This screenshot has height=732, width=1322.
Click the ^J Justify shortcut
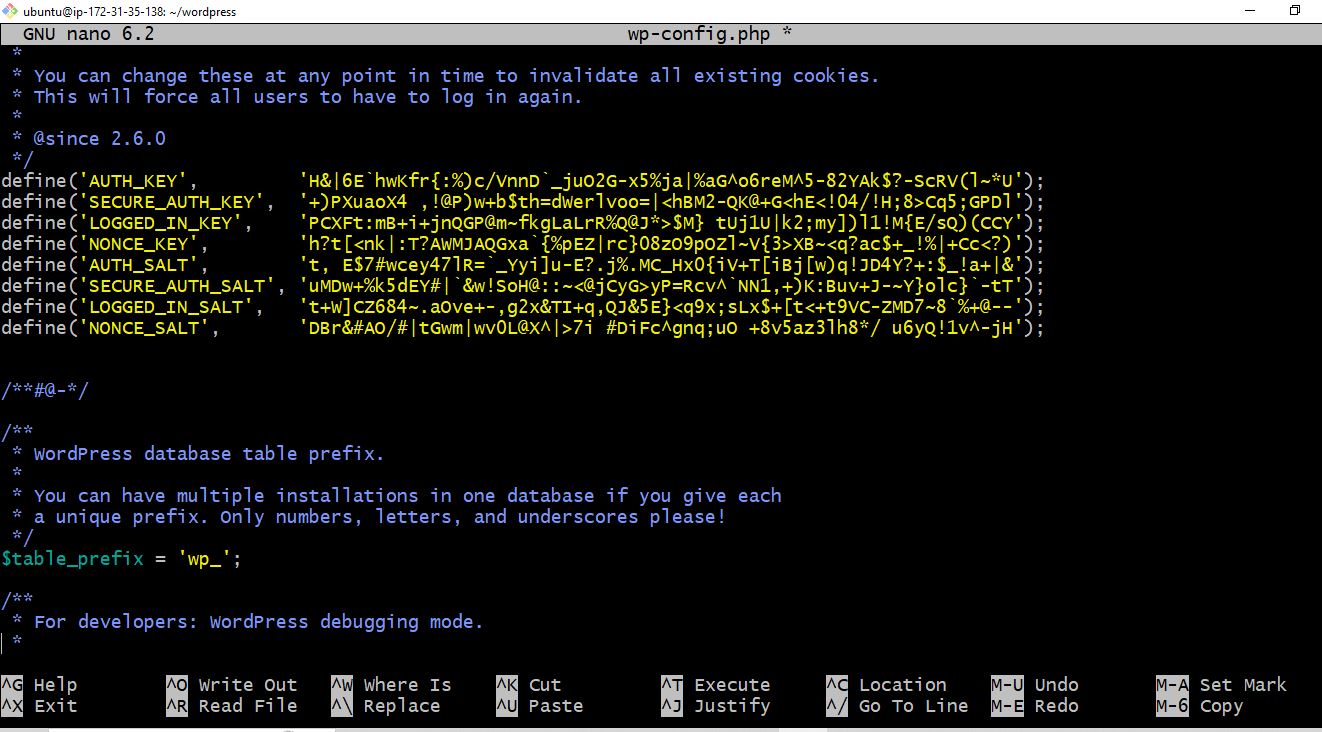tap(716, 706)
